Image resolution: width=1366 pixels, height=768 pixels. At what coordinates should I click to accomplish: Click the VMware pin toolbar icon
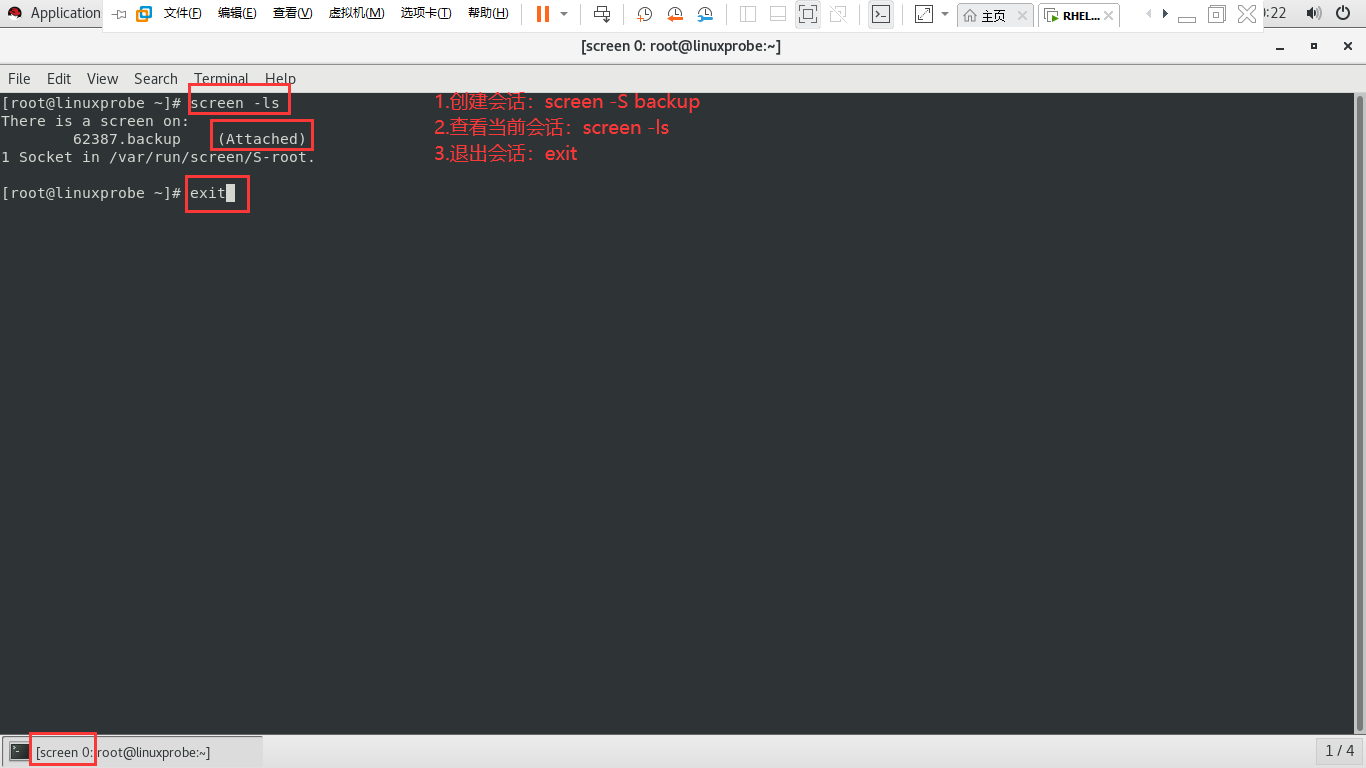point(119,14)
